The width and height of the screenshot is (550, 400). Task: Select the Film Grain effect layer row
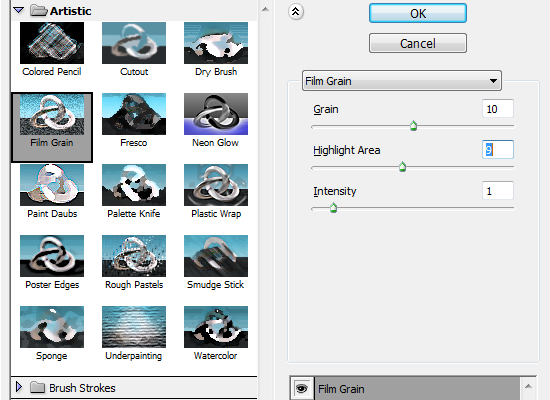click(417, 388)
